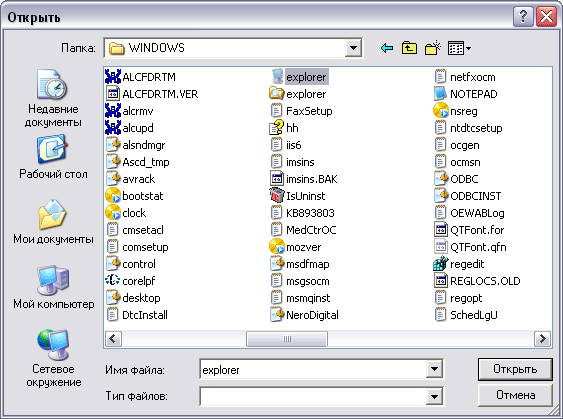
Task: Select the highlighted explorer application
Action: pos(299,77)
